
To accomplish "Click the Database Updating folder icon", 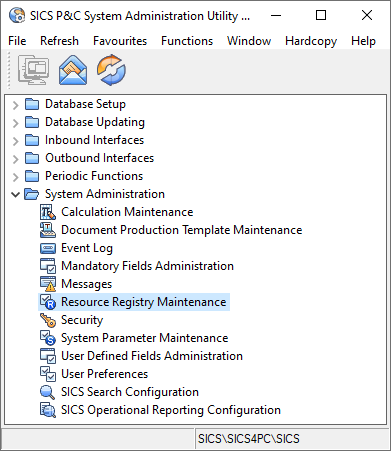I will tap(32, 122).
